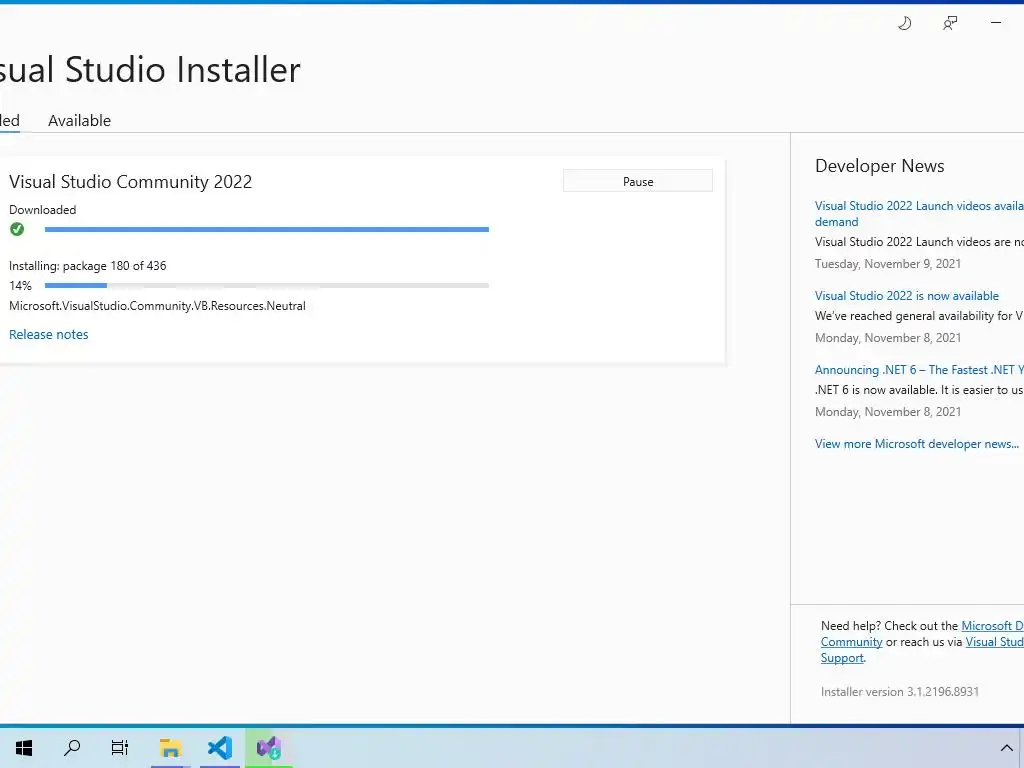Launch Visual Studio Code from taskbar
This screenshot has height=768, width=1024.
click(220, 748)
